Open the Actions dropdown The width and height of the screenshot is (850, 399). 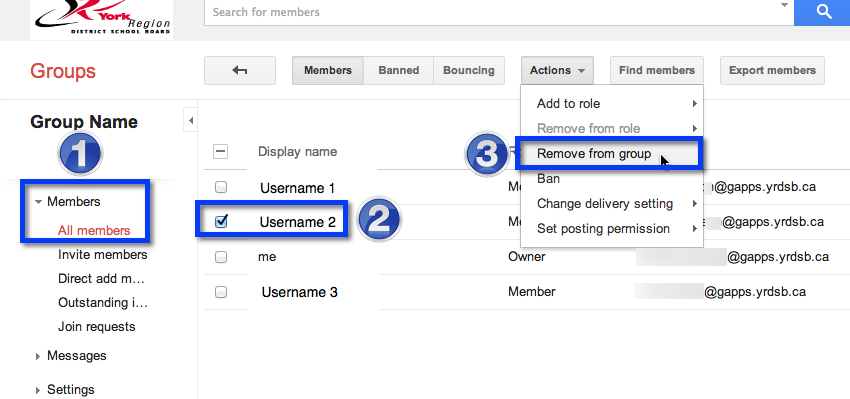(557, 70)
